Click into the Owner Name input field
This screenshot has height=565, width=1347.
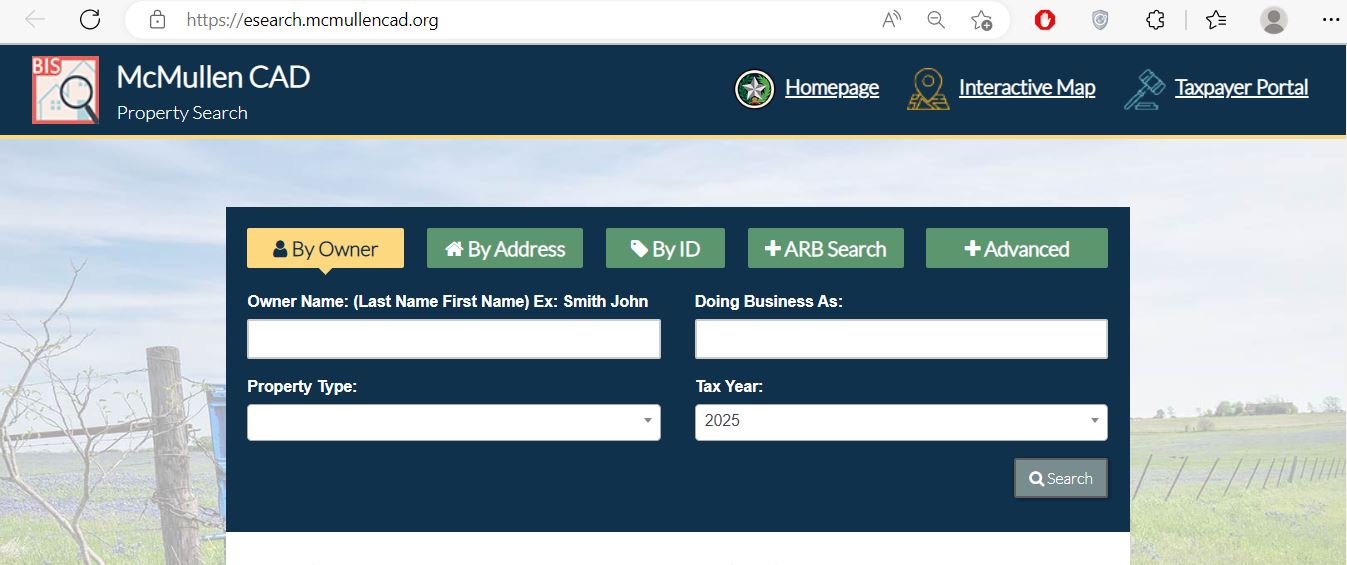coord(453,339)
